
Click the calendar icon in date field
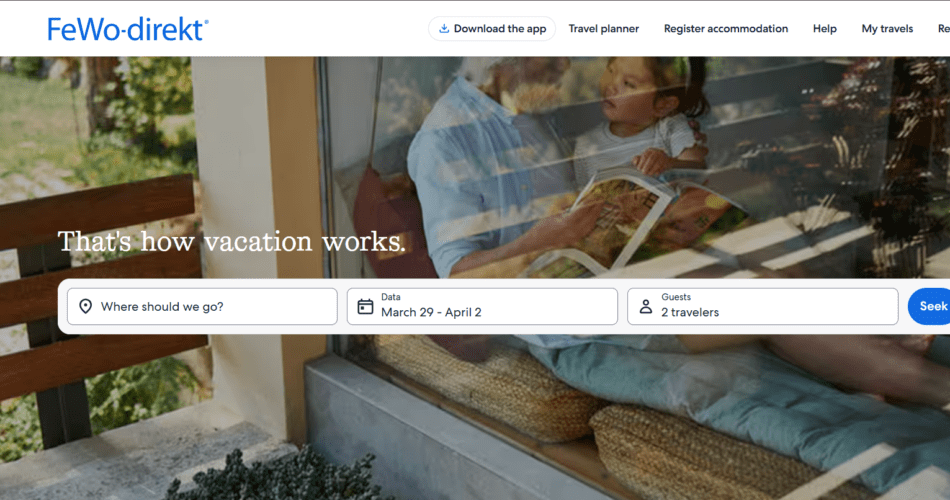point(365,307)
